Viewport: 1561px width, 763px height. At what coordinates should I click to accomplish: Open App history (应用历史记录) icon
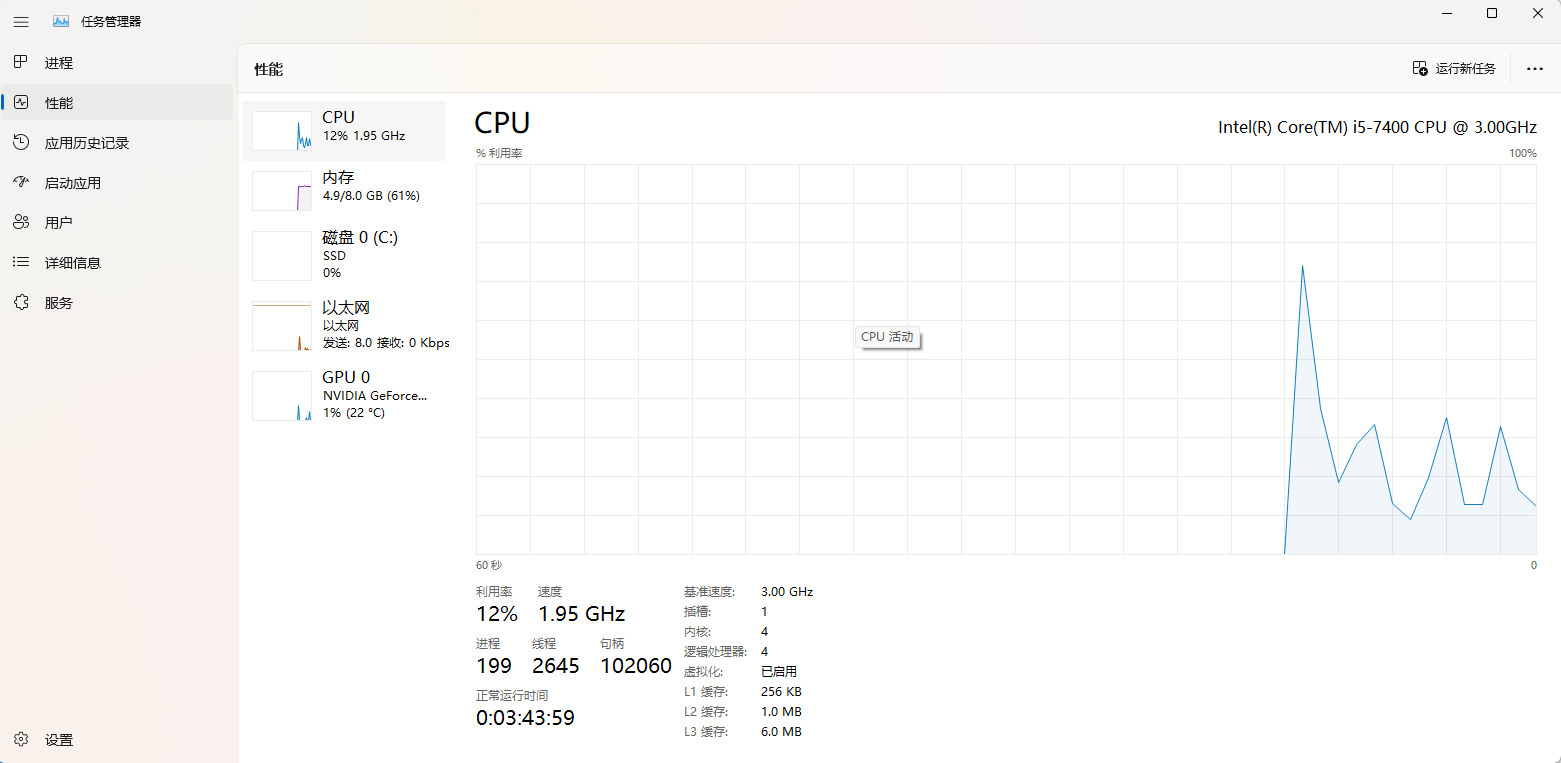[x=21, y=143]
